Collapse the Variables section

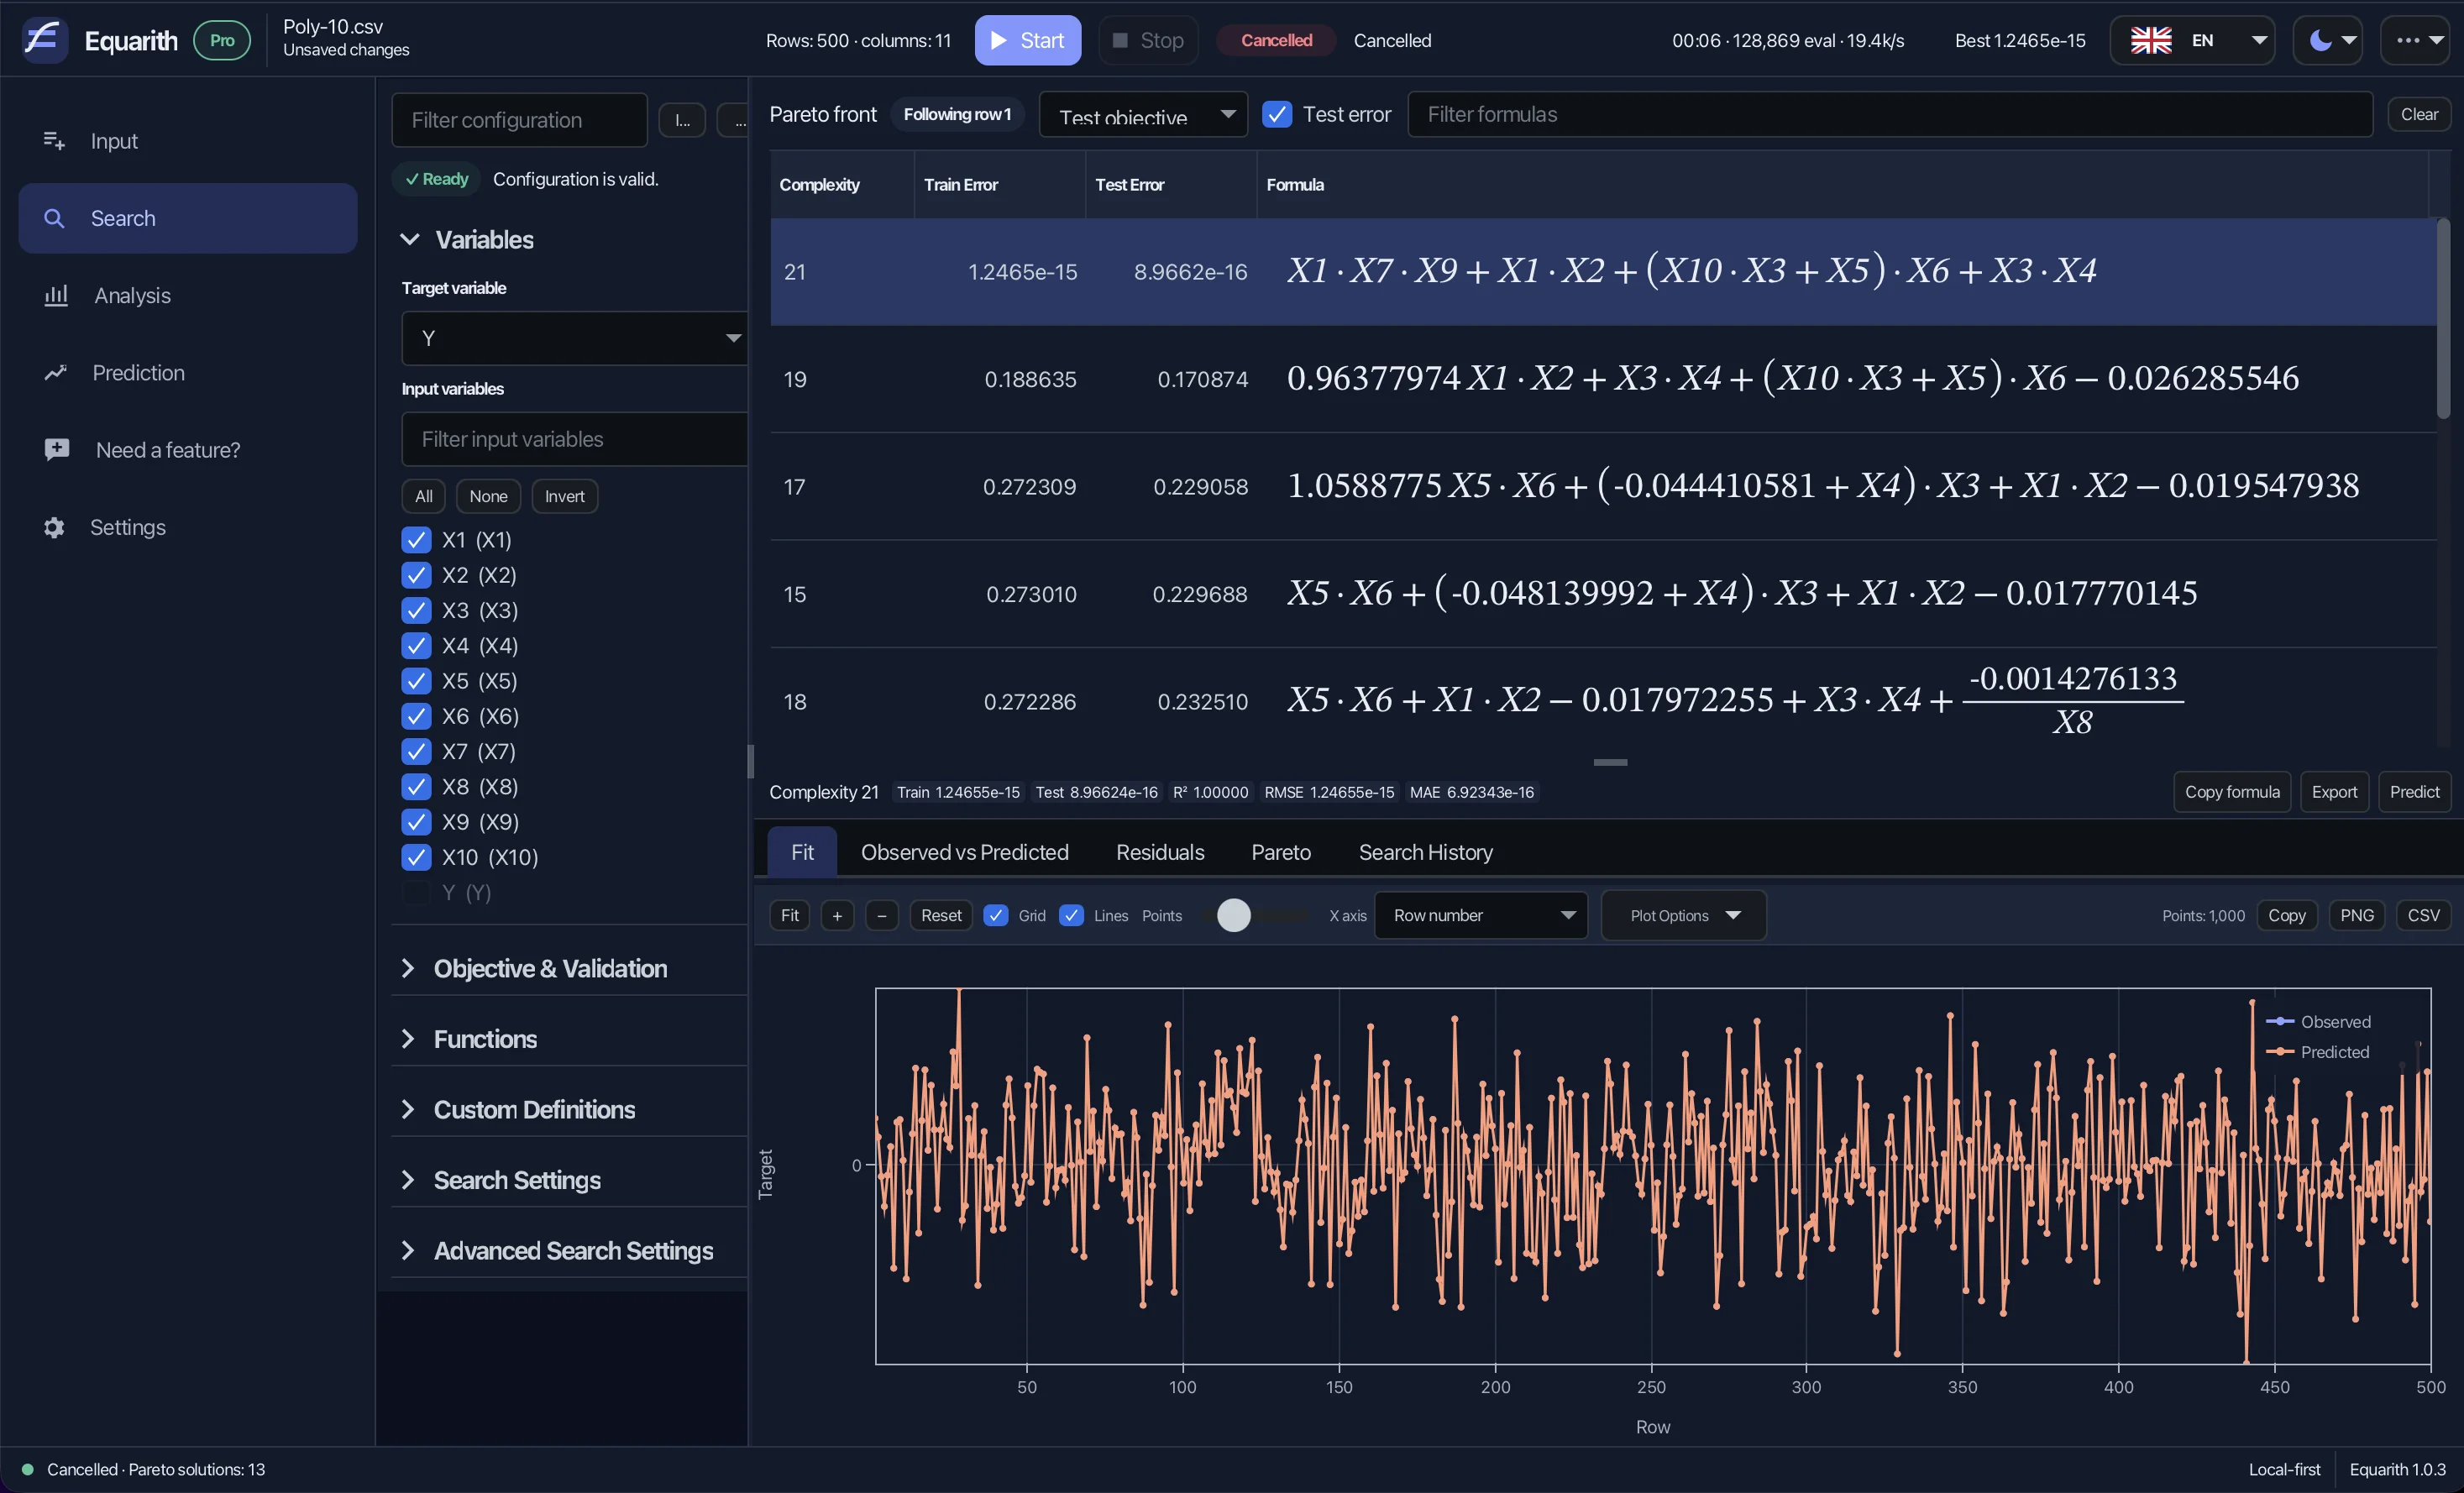click(x=409, y=239)
